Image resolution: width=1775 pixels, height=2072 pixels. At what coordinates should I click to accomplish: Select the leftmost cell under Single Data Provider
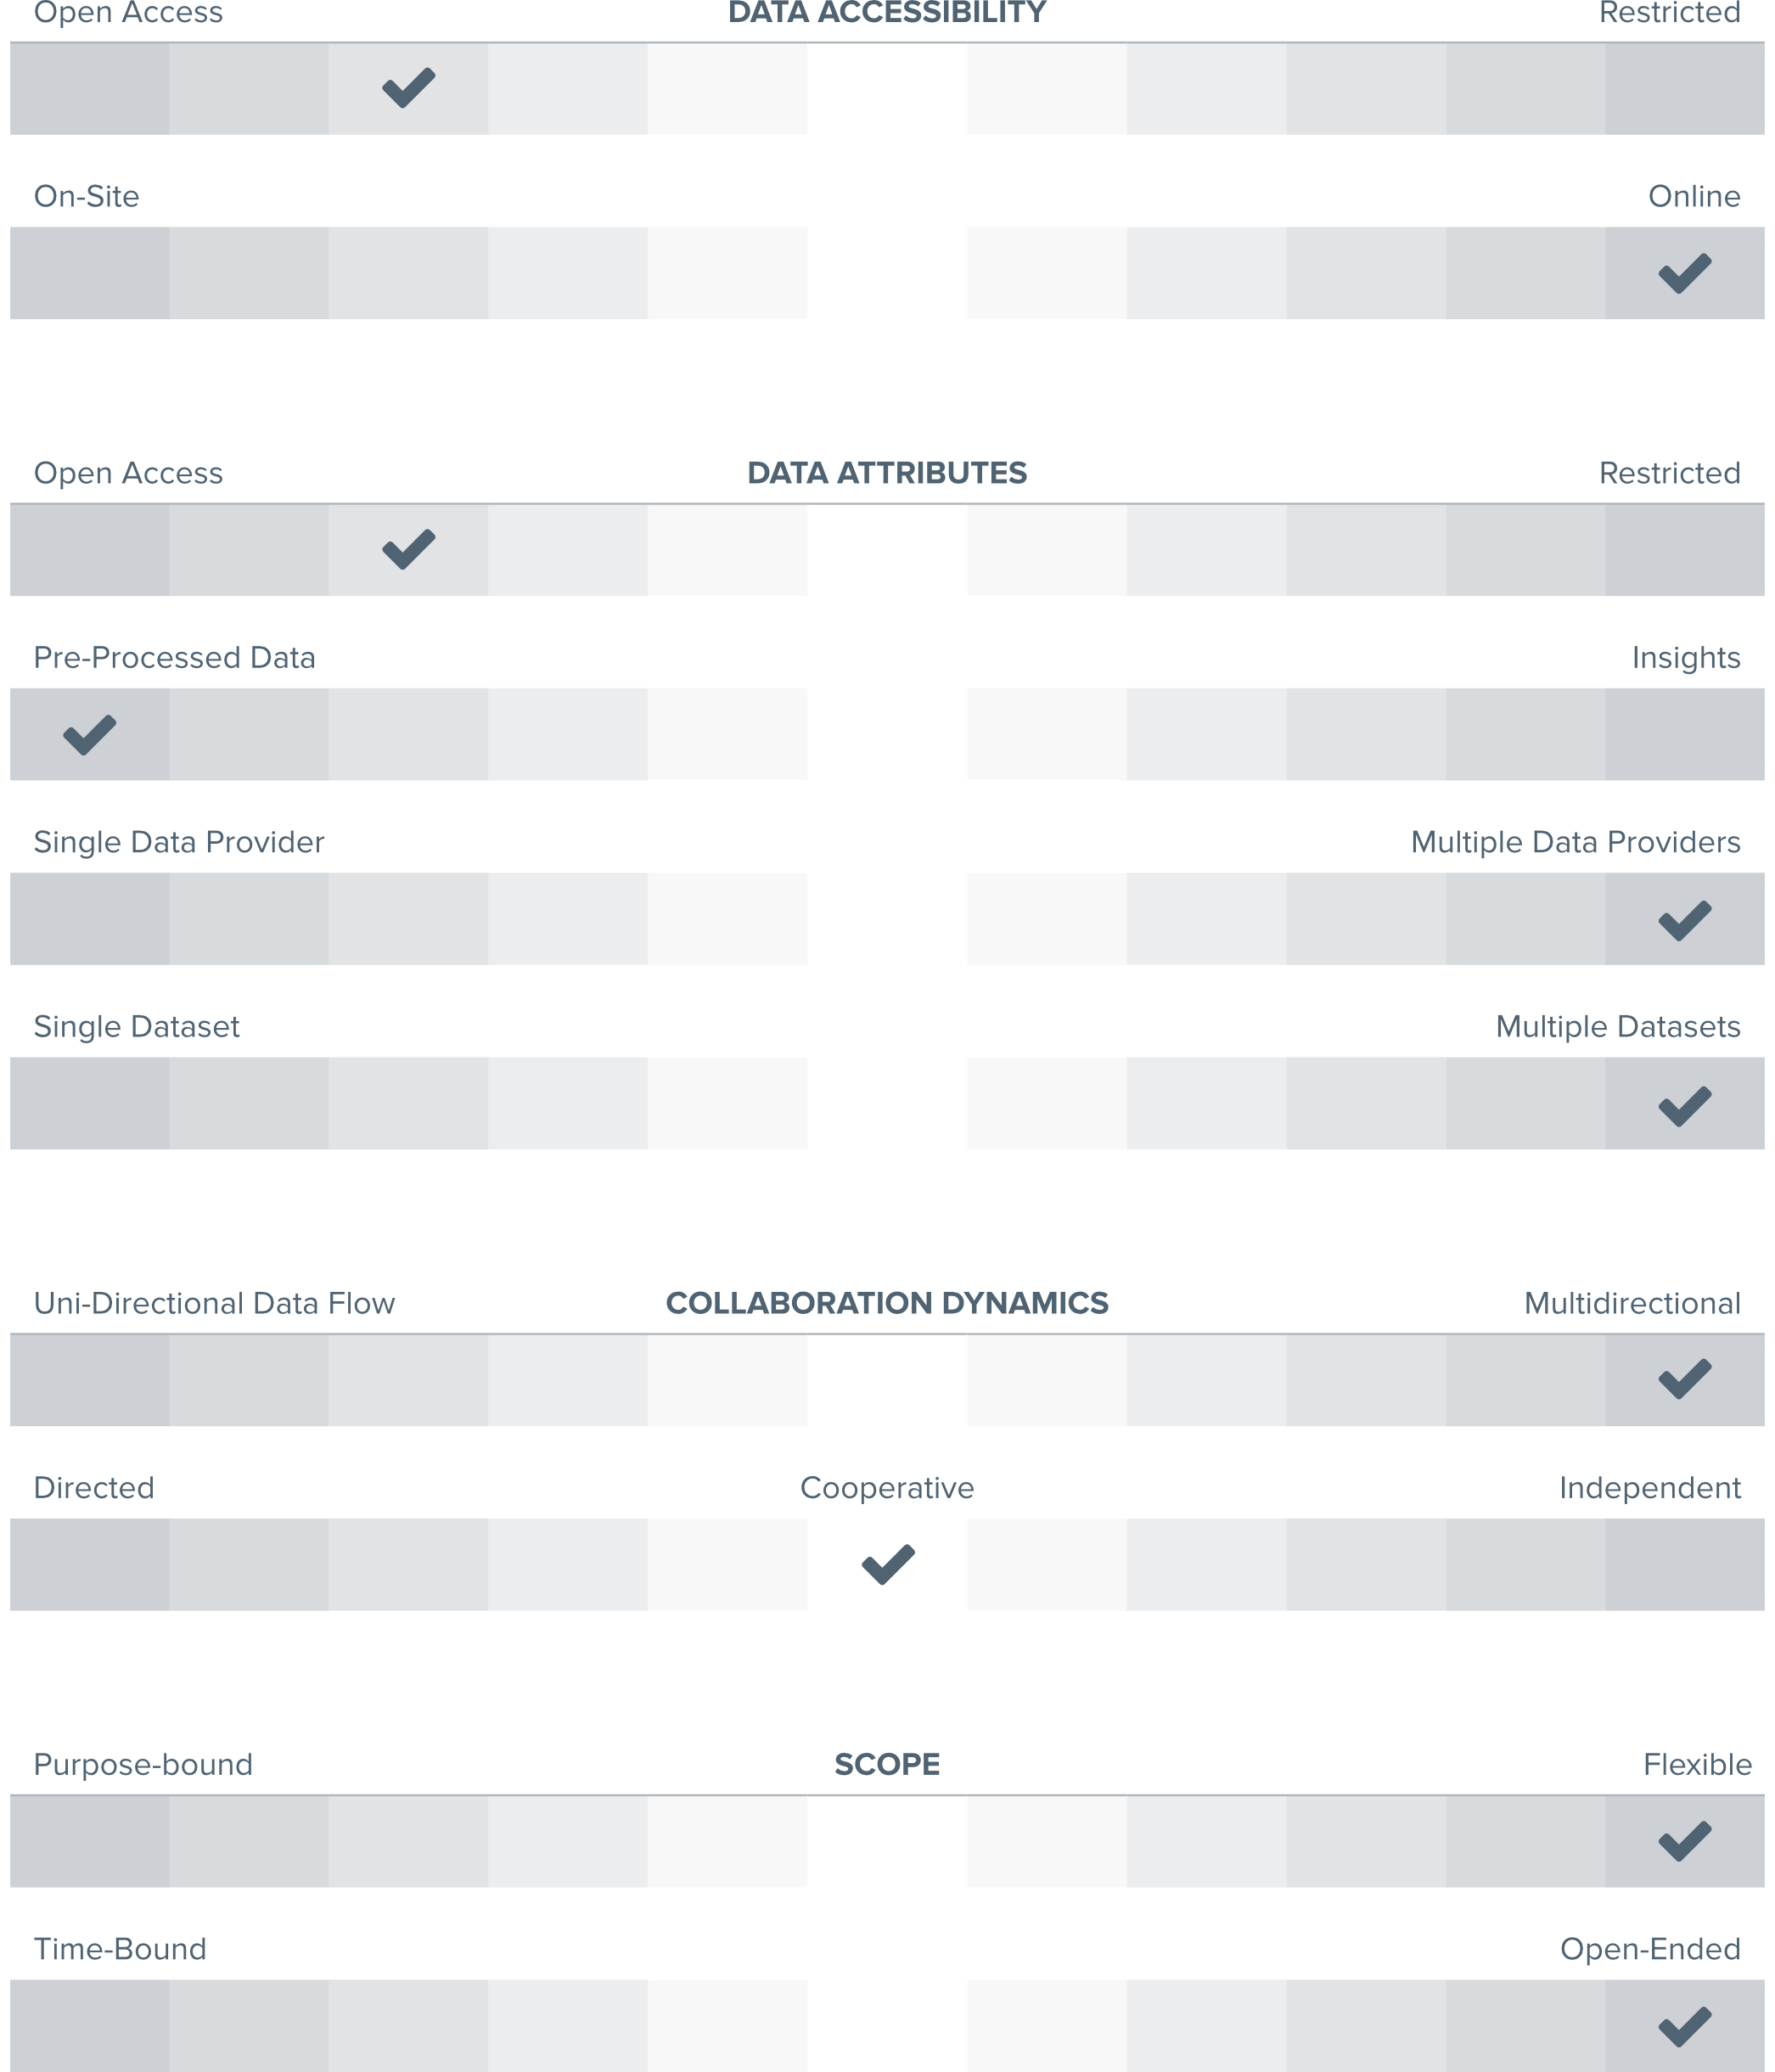(x=89, y=919)
